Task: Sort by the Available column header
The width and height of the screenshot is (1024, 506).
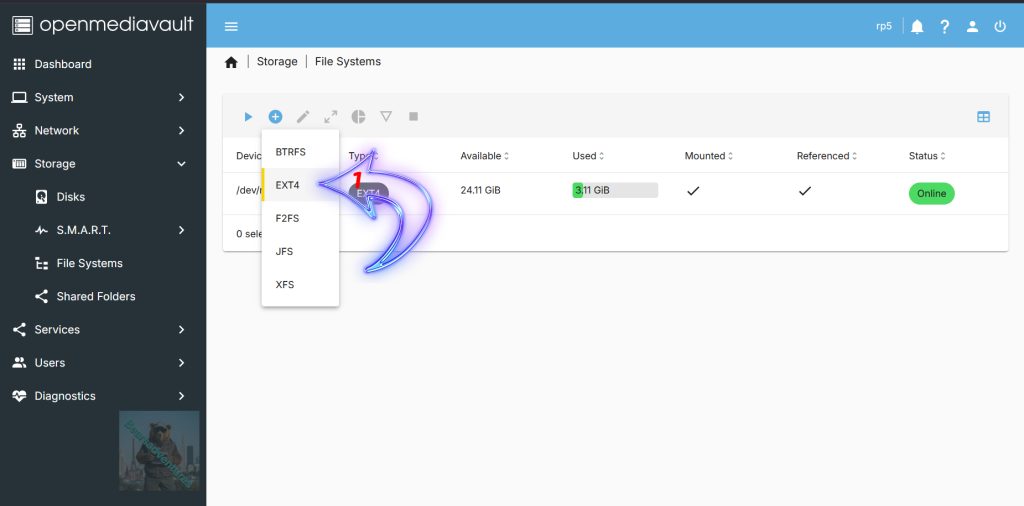Action: pyautogui.click(x=485, y=156)
